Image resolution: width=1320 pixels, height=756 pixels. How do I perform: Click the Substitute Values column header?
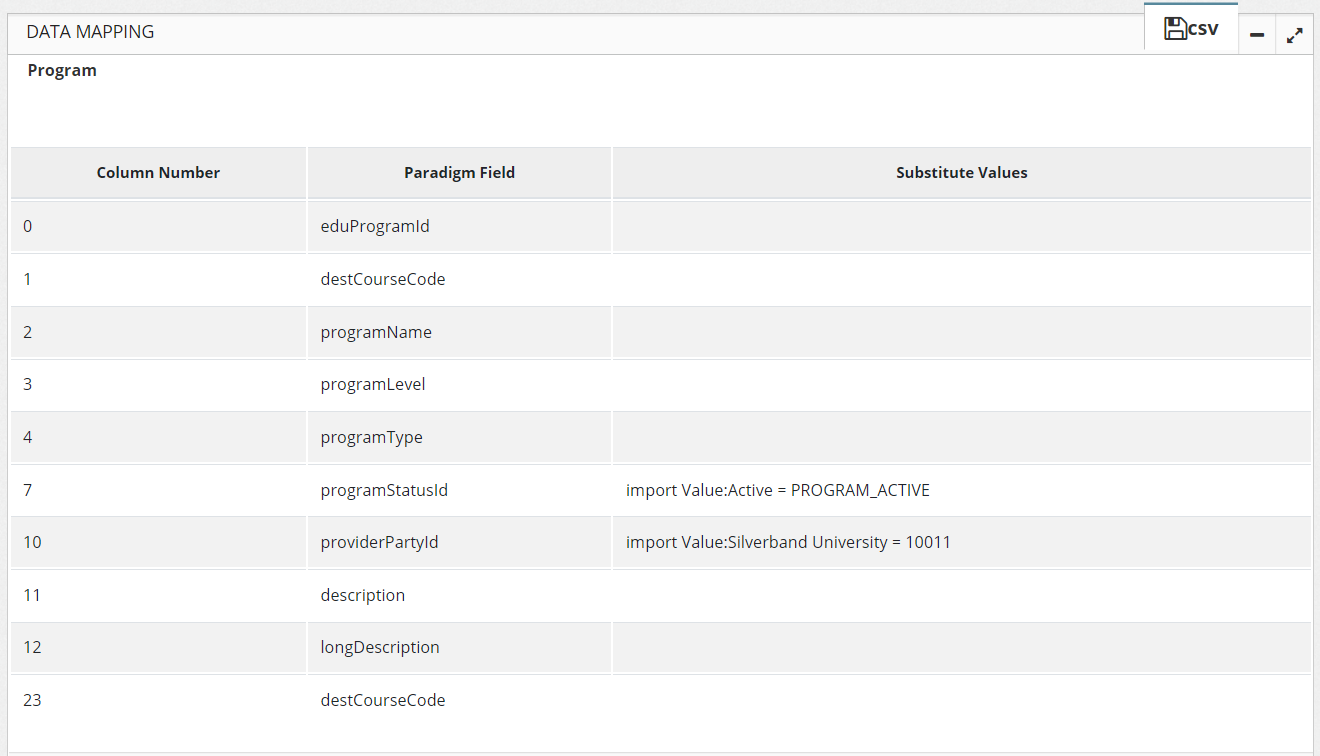pos(961,173)
